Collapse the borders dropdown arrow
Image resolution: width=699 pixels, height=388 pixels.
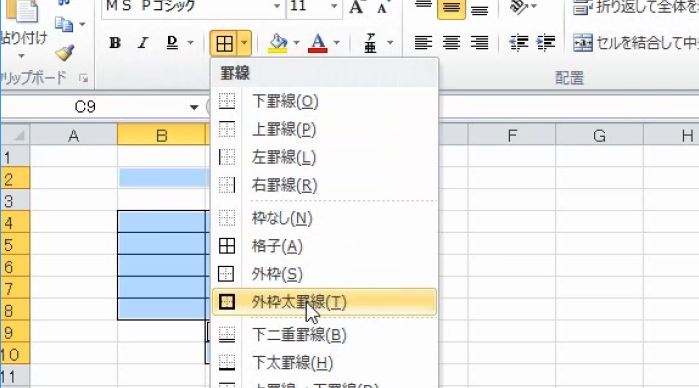(x=244, y=43)
